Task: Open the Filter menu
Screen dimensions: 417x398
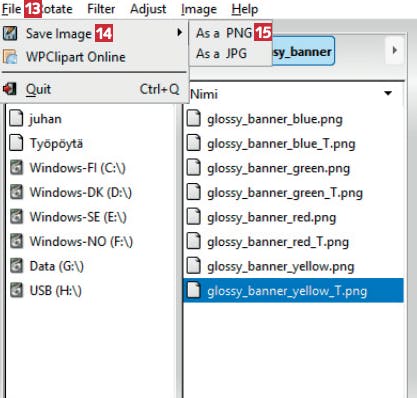Action: pos(101,9)
